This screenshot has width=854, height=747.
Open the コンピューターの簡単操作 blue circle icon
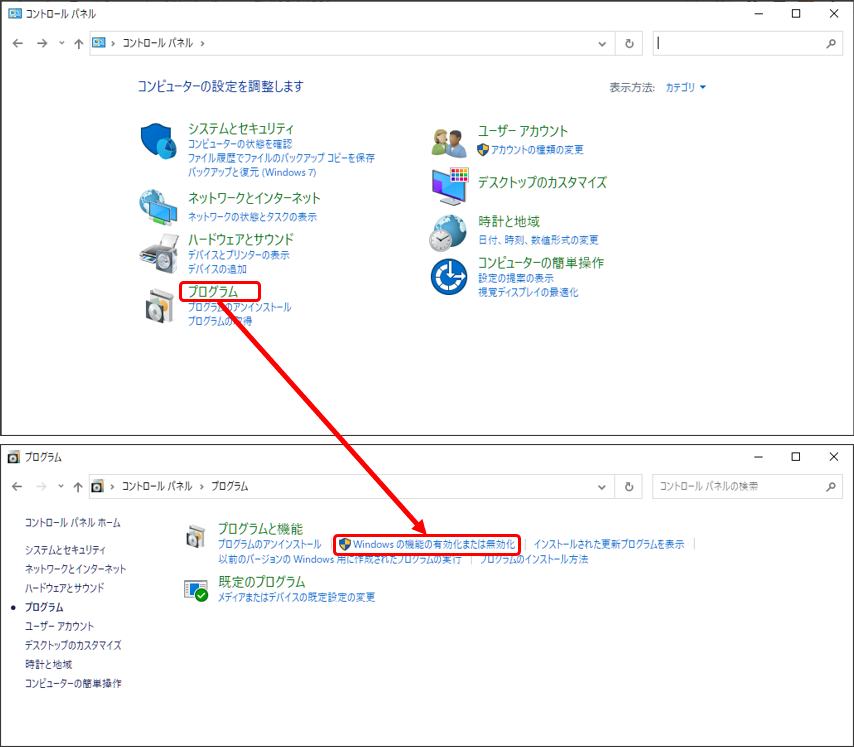tap(449, 277)
